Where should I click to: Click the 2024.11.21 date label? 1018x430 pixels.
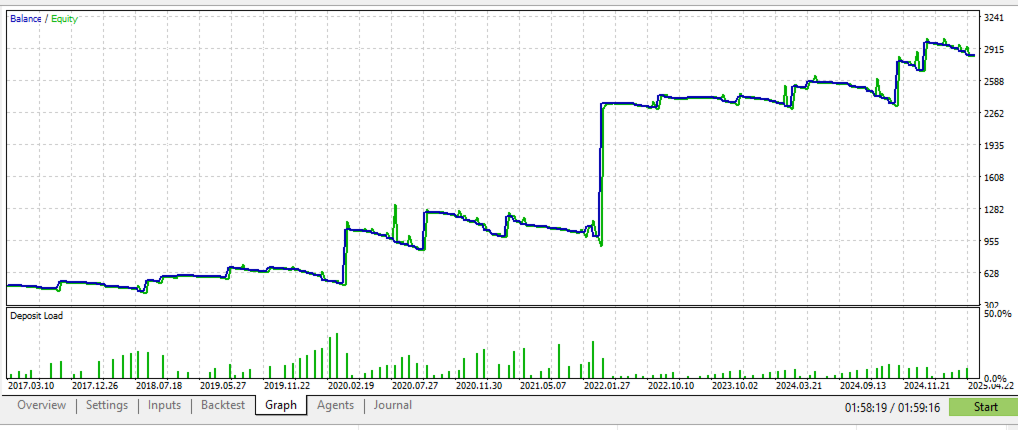[928, 385]
